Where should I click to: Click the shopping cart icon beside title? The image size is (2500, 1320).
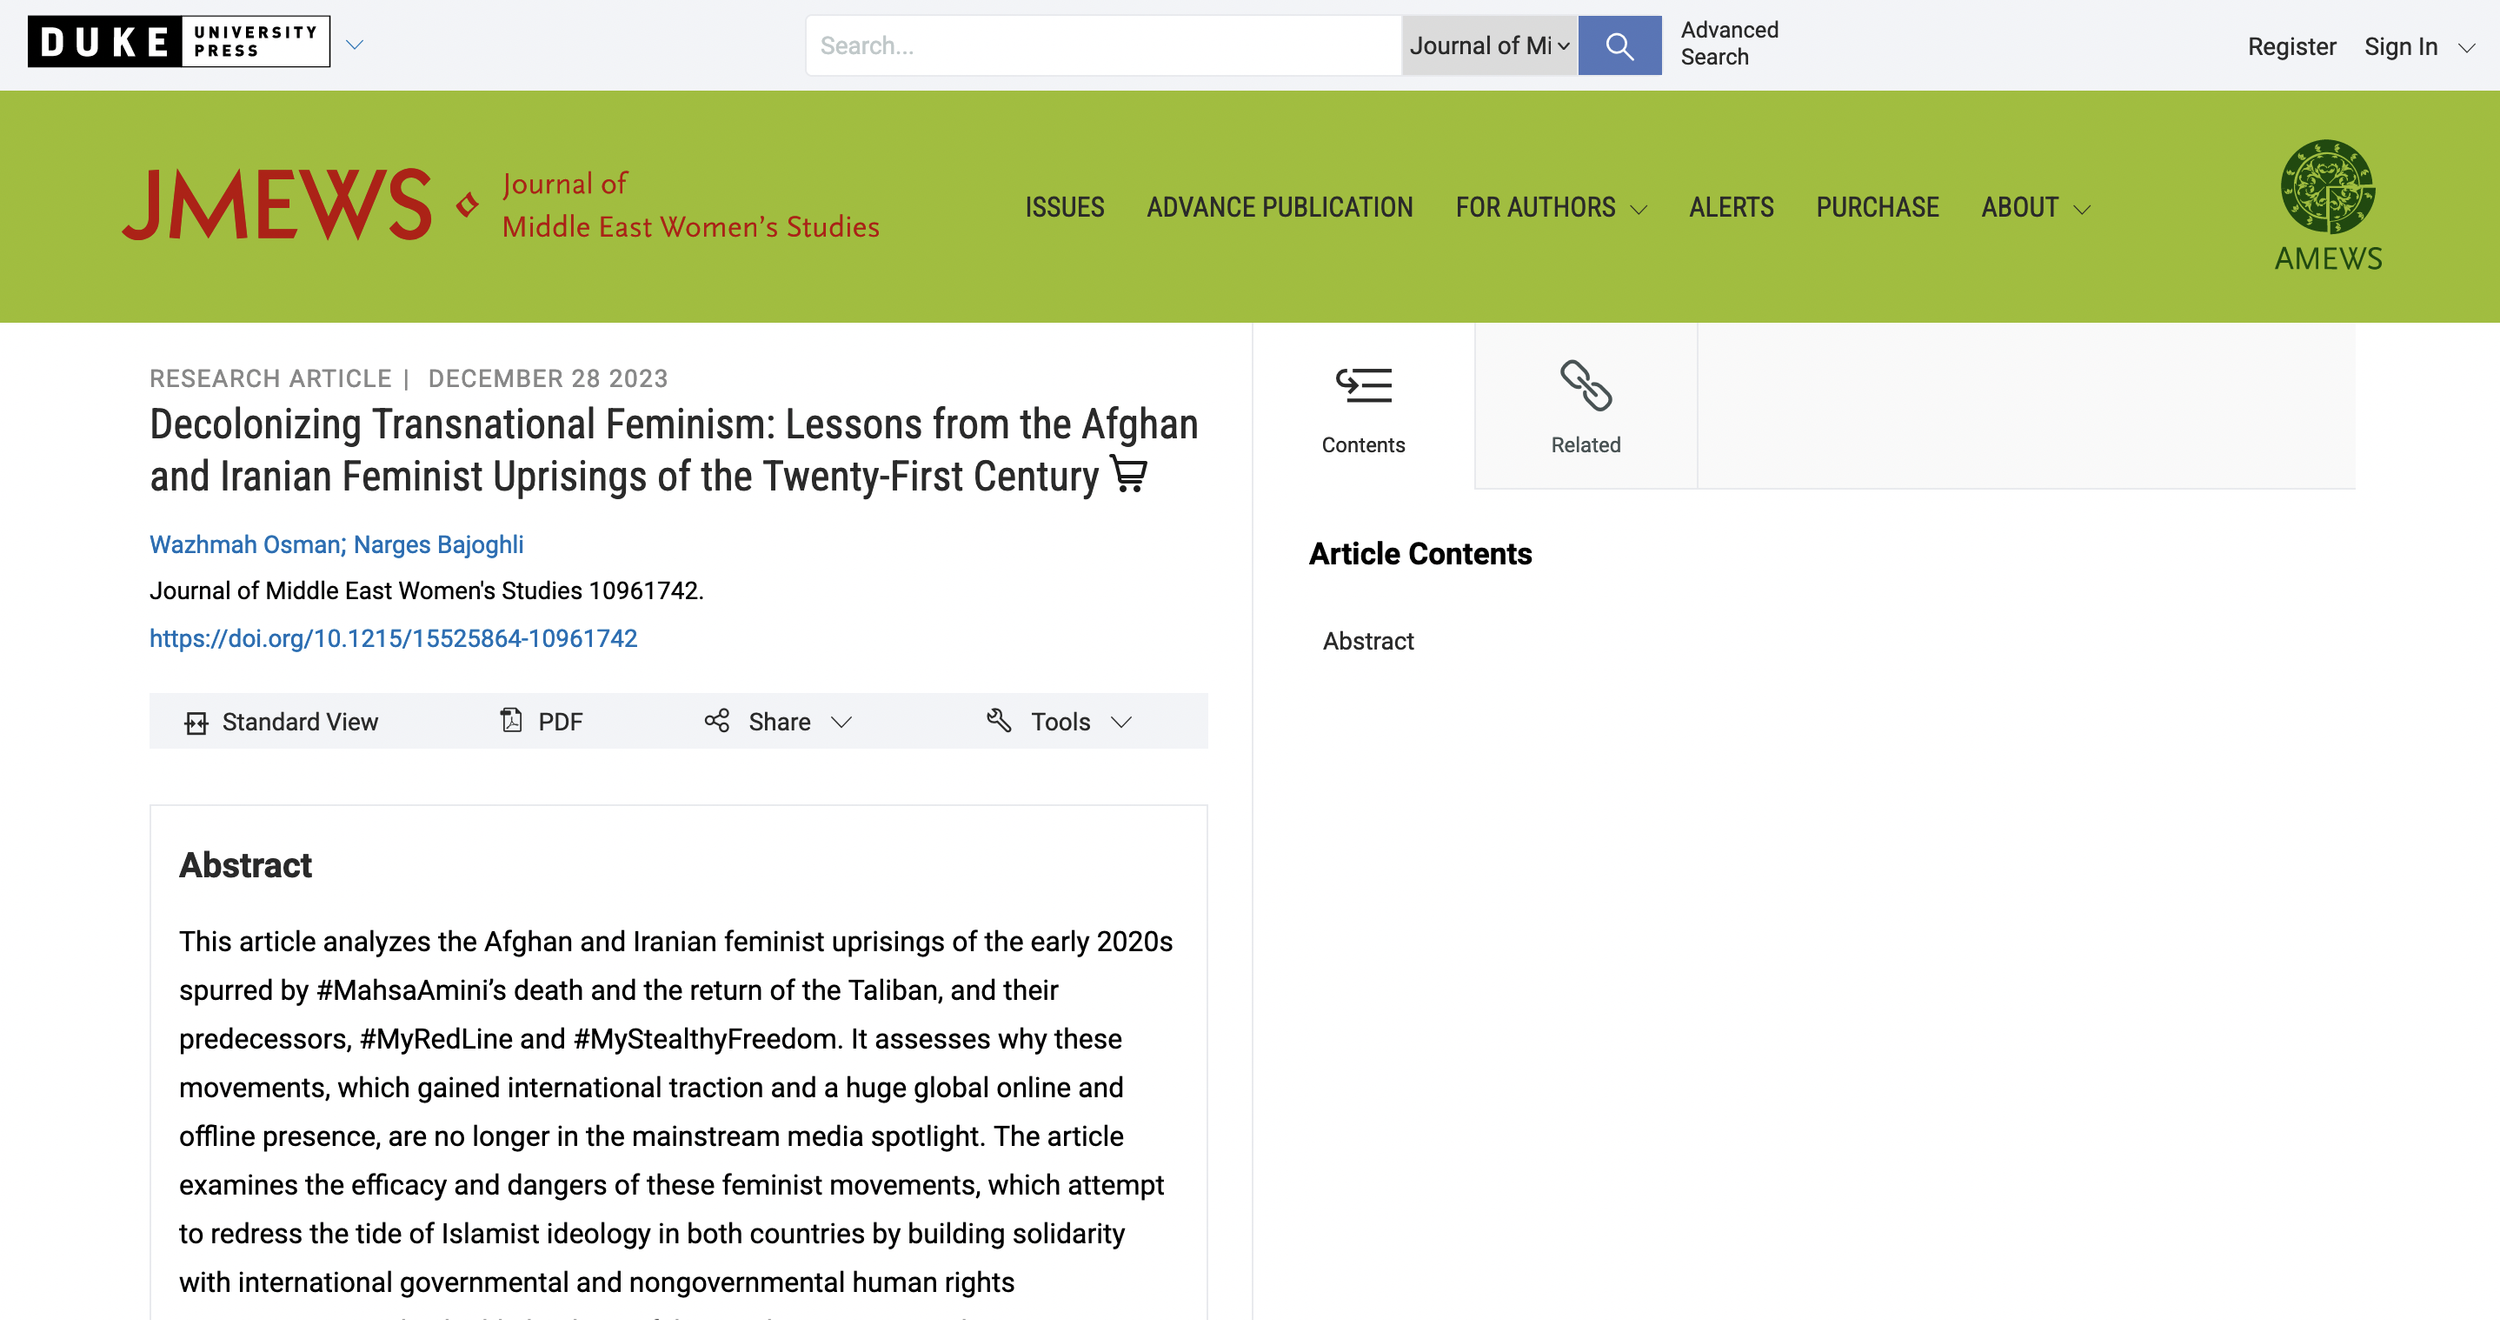coord(1129,474)
